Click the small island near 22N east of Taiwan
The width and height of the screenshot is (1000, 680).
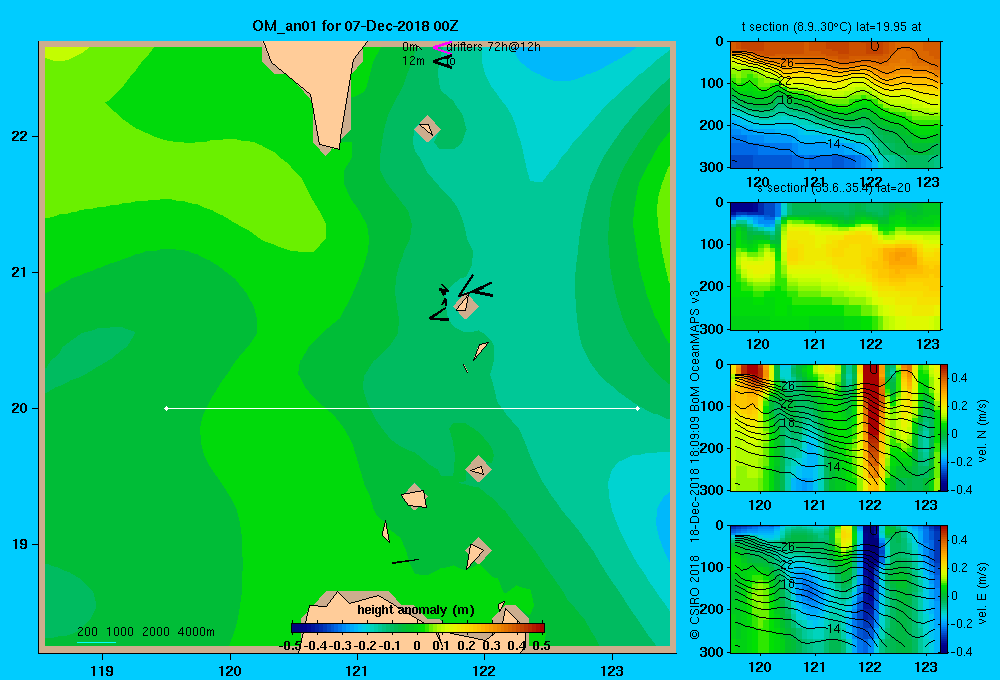[x=427, y=129]
